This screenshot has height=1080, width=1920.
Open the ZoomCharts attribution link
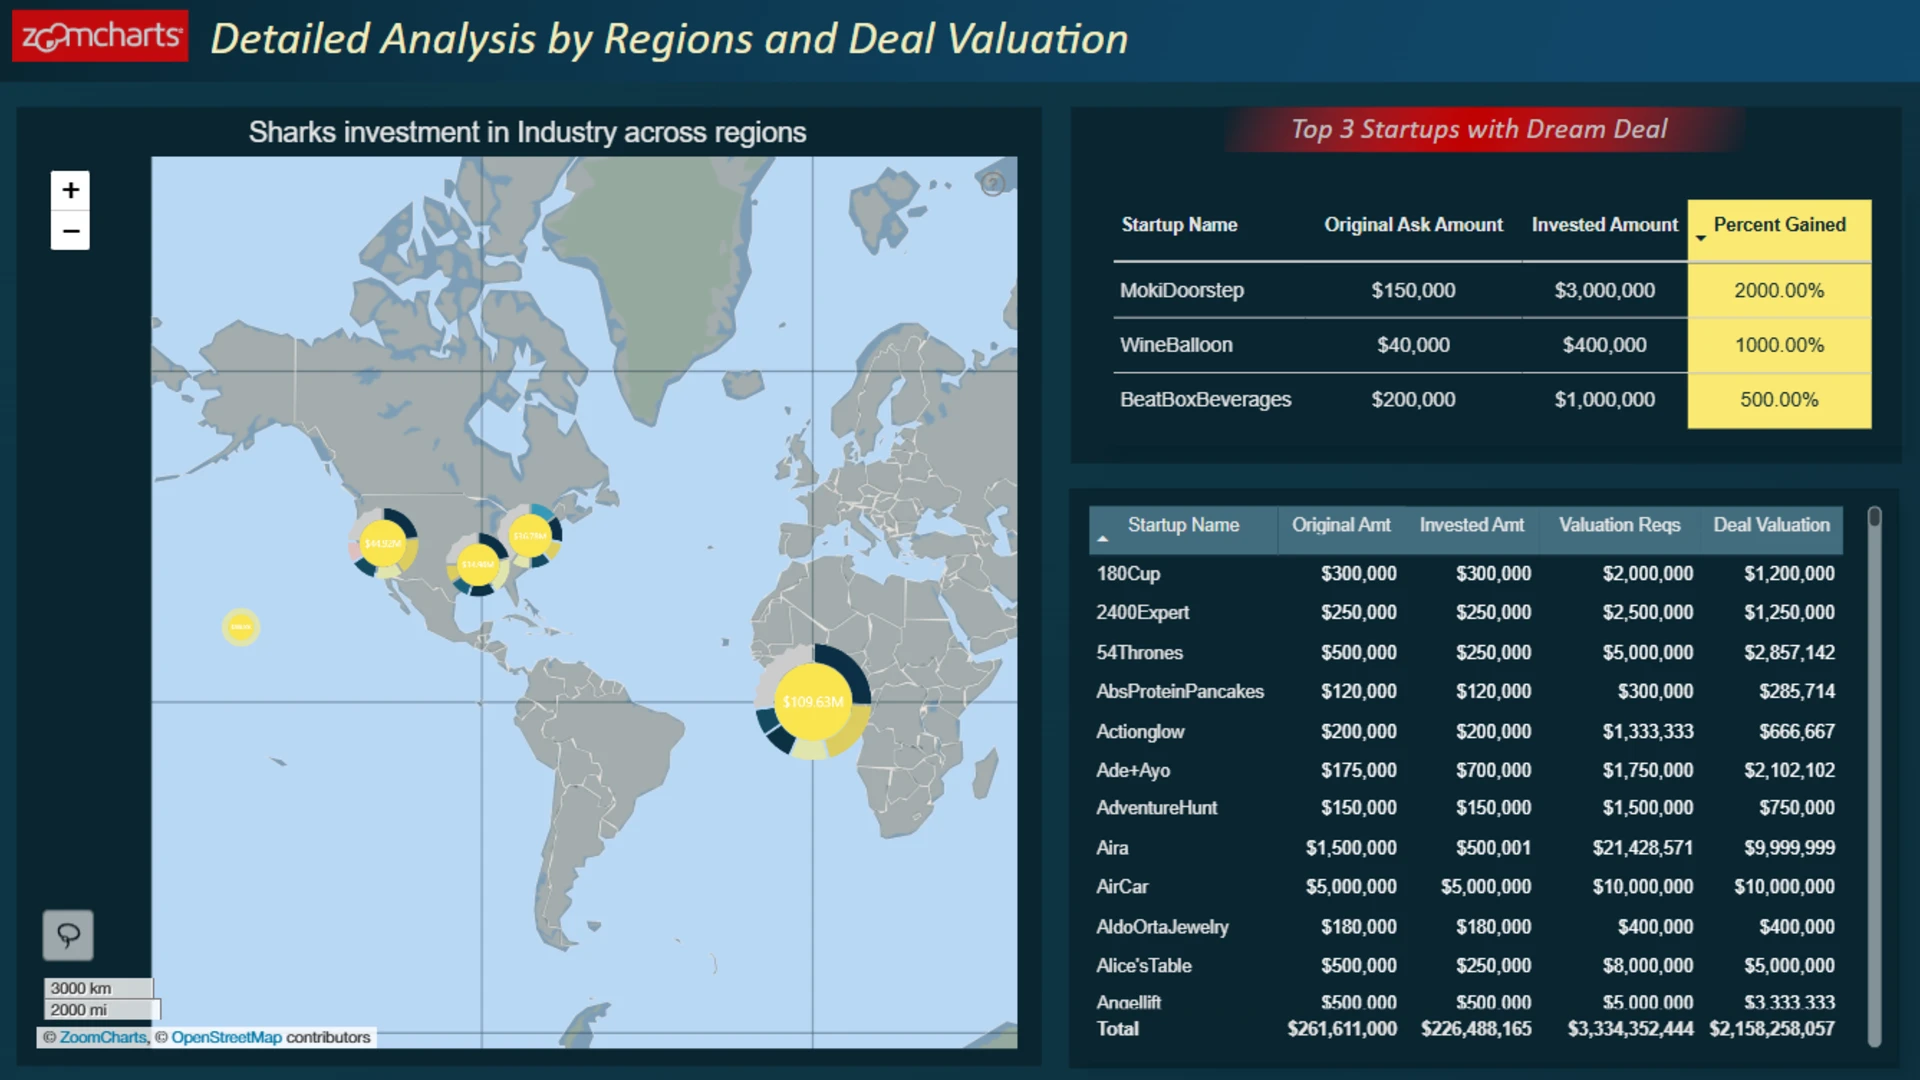point(103,1037)
